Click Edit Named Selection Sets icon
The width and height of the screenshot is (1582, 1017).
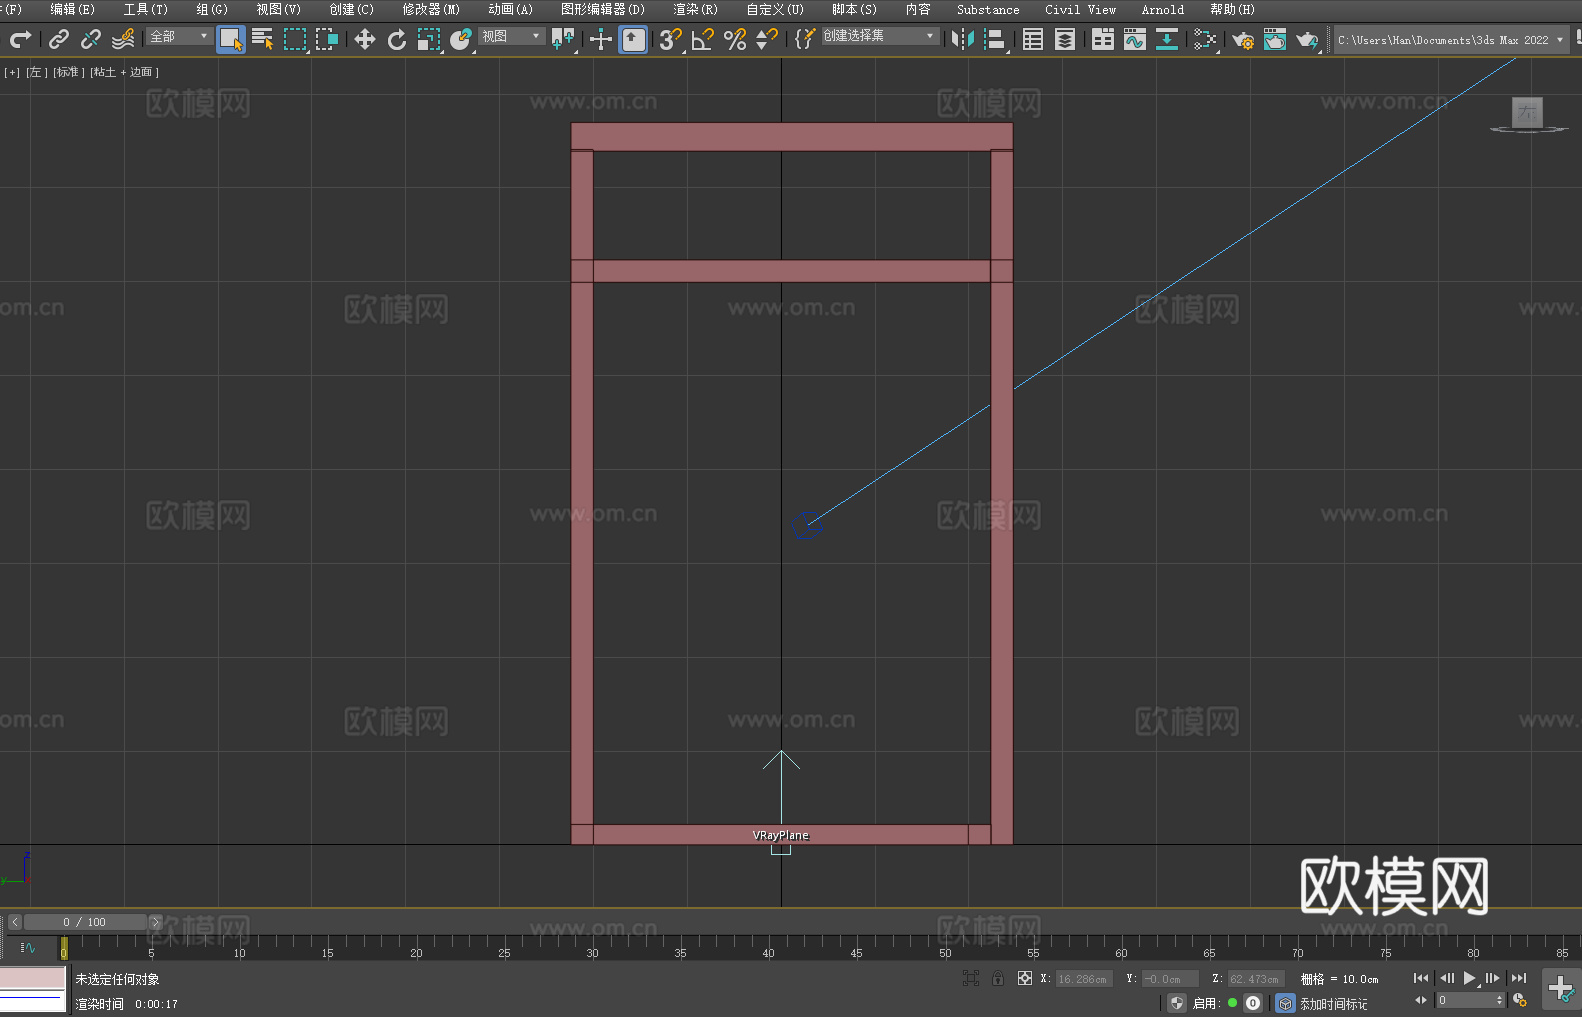(805, 39)
